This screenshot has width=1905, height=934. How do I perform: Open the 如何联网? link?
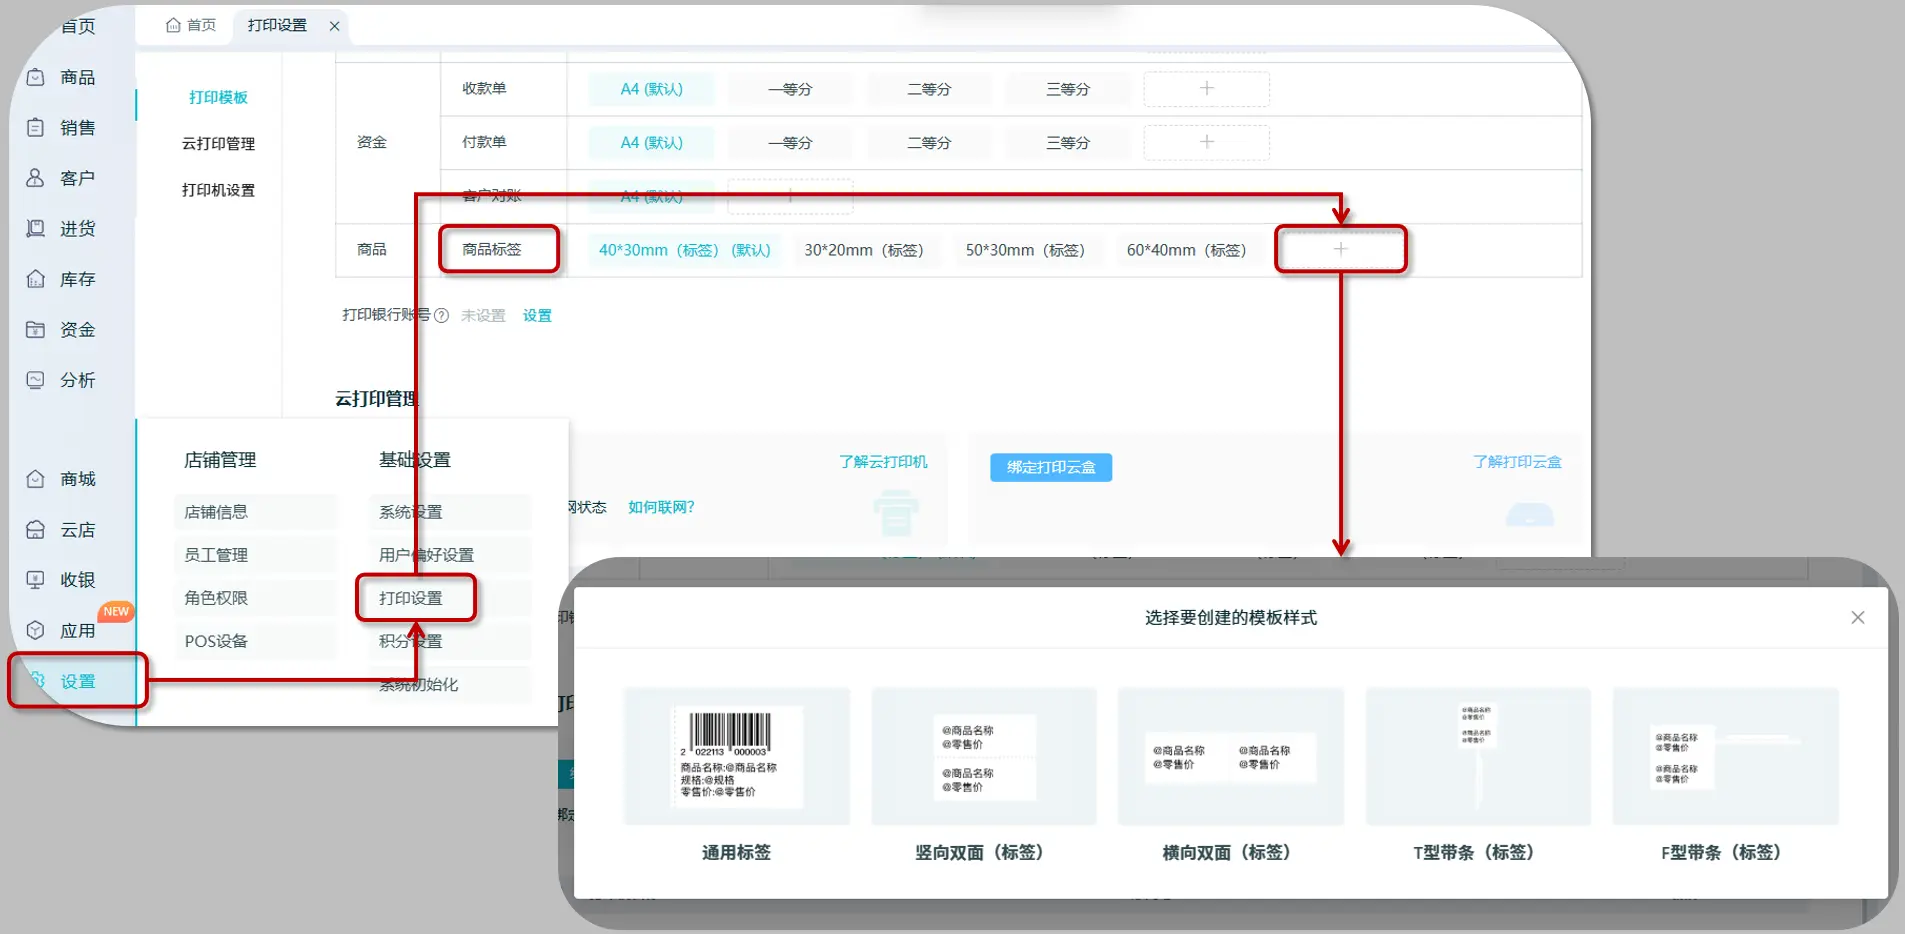(x=661, y=507)
